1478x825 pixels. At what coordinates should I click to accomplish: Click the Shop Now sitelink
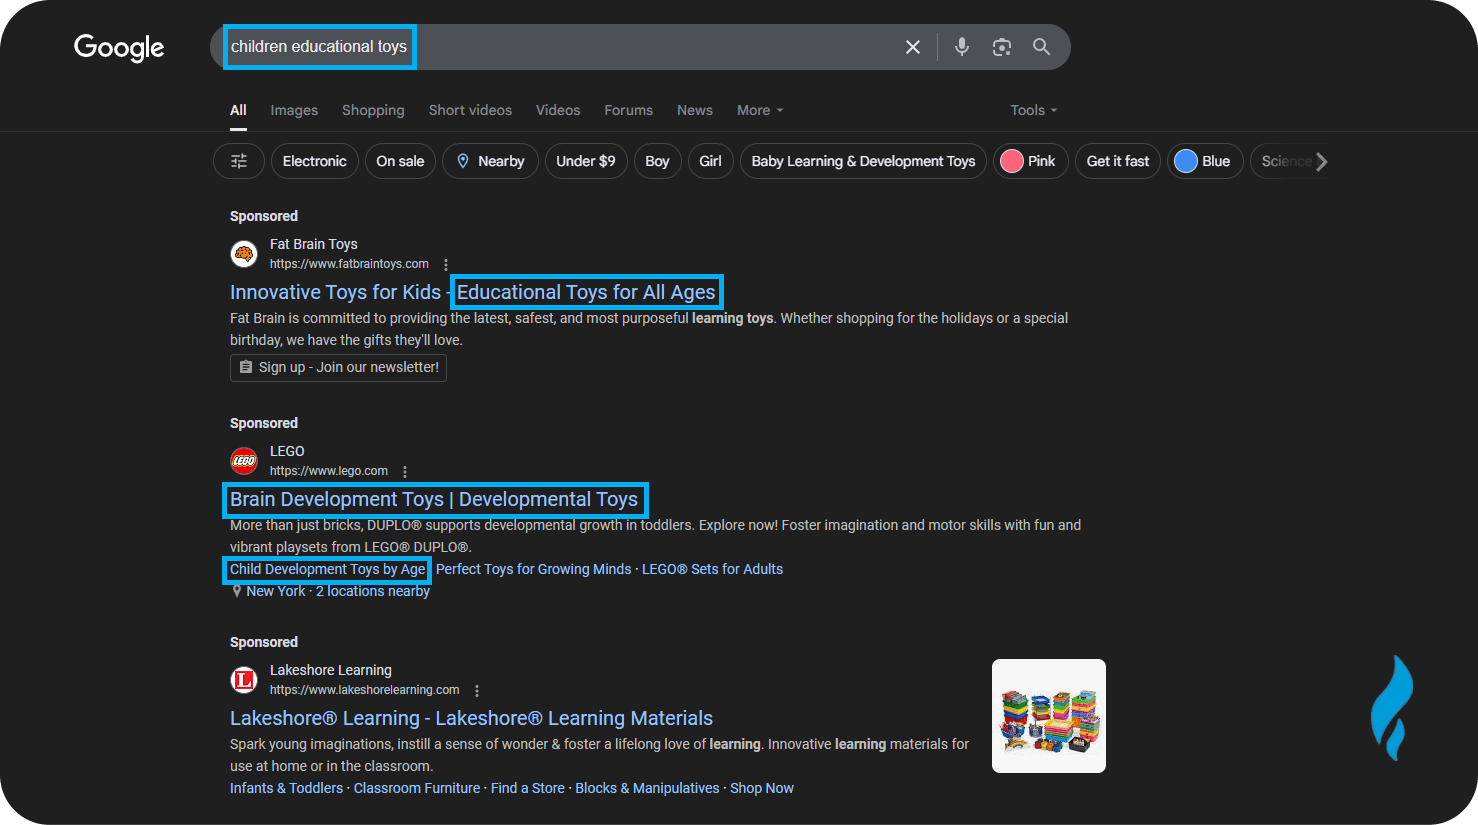click(x=762, y=788)
